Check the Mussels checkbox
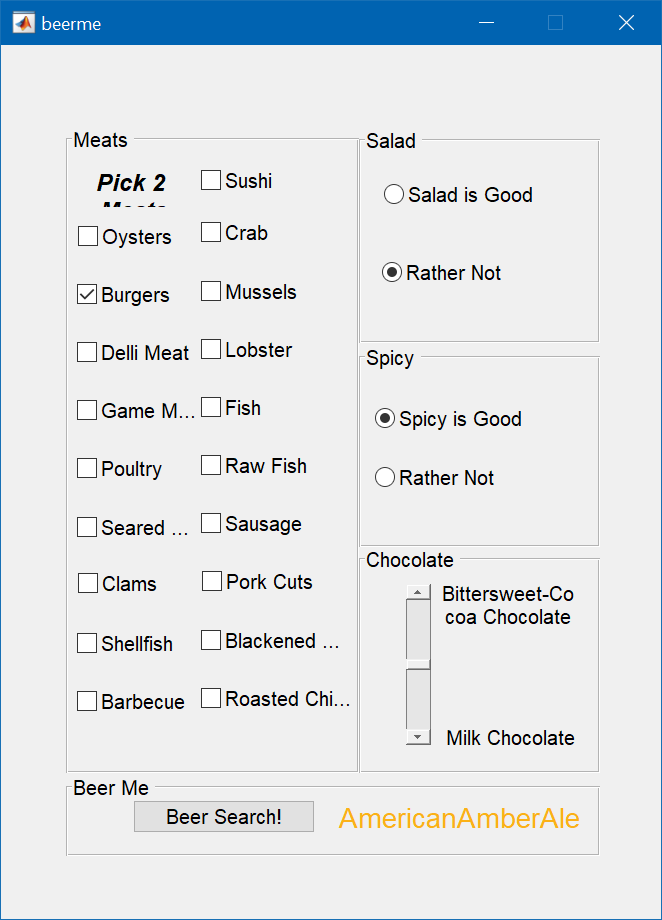Viewport: 662px width, 920px height. coord(211,291)
